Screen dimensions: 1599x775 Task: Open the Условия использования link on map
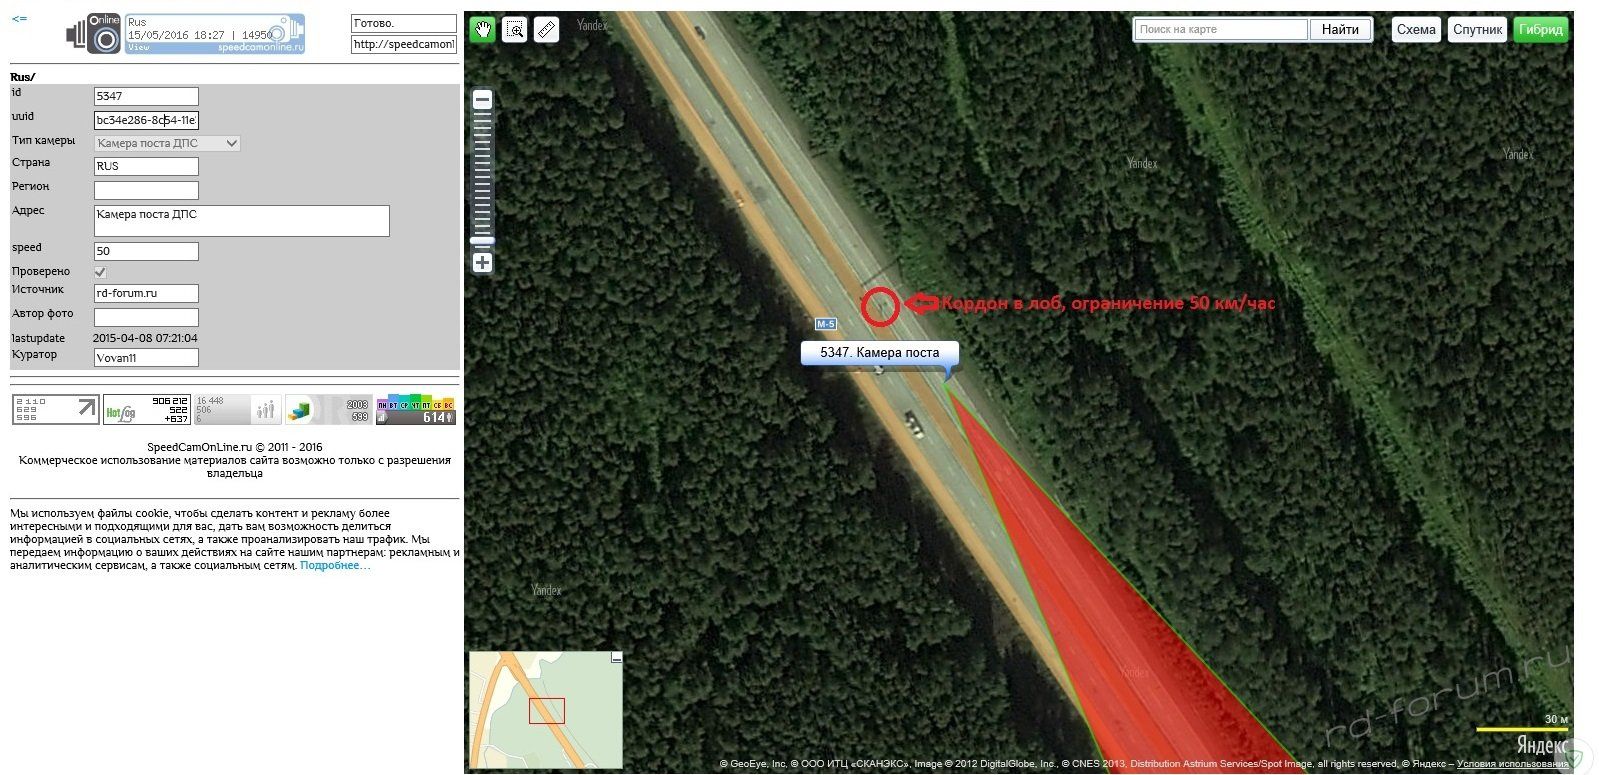point(1512,764)
